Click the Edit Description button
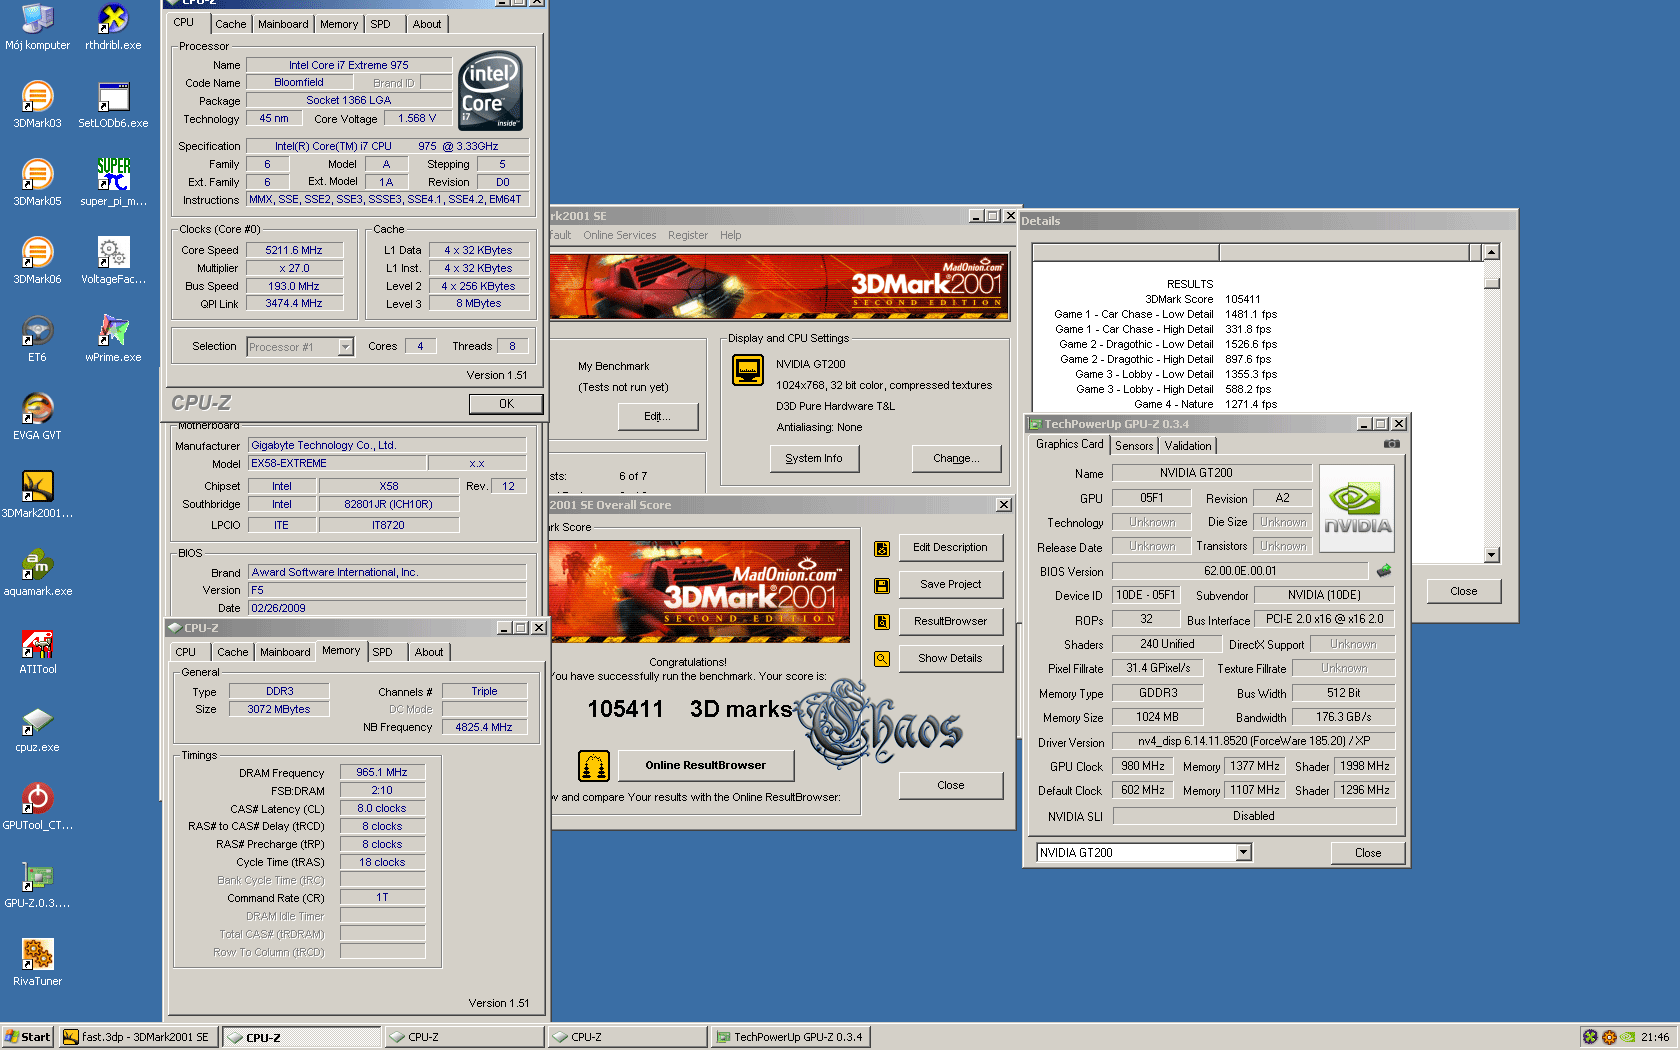This screenshot has height=1050, width=1680. tap(950, 548)
